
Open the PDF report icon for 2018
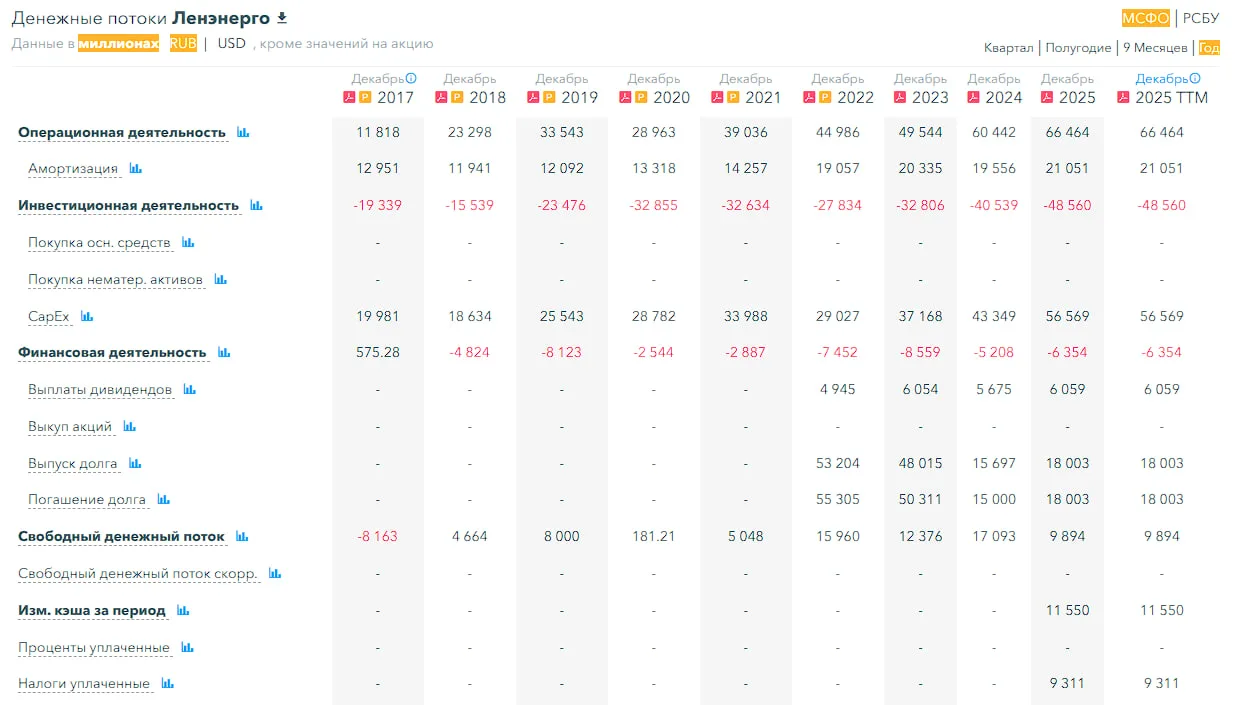point(441,97)
